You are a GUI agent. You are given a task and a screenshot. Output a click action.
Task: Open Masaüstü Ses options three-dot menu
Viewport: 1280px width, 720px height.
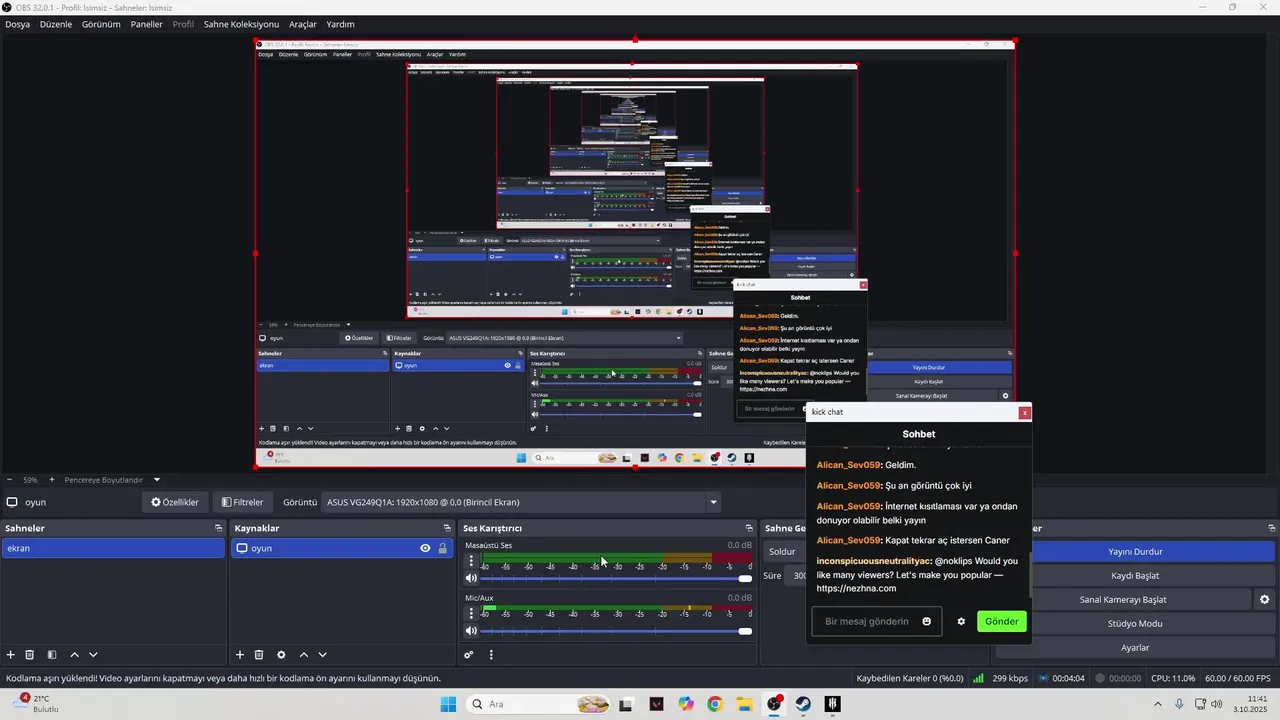471,561
